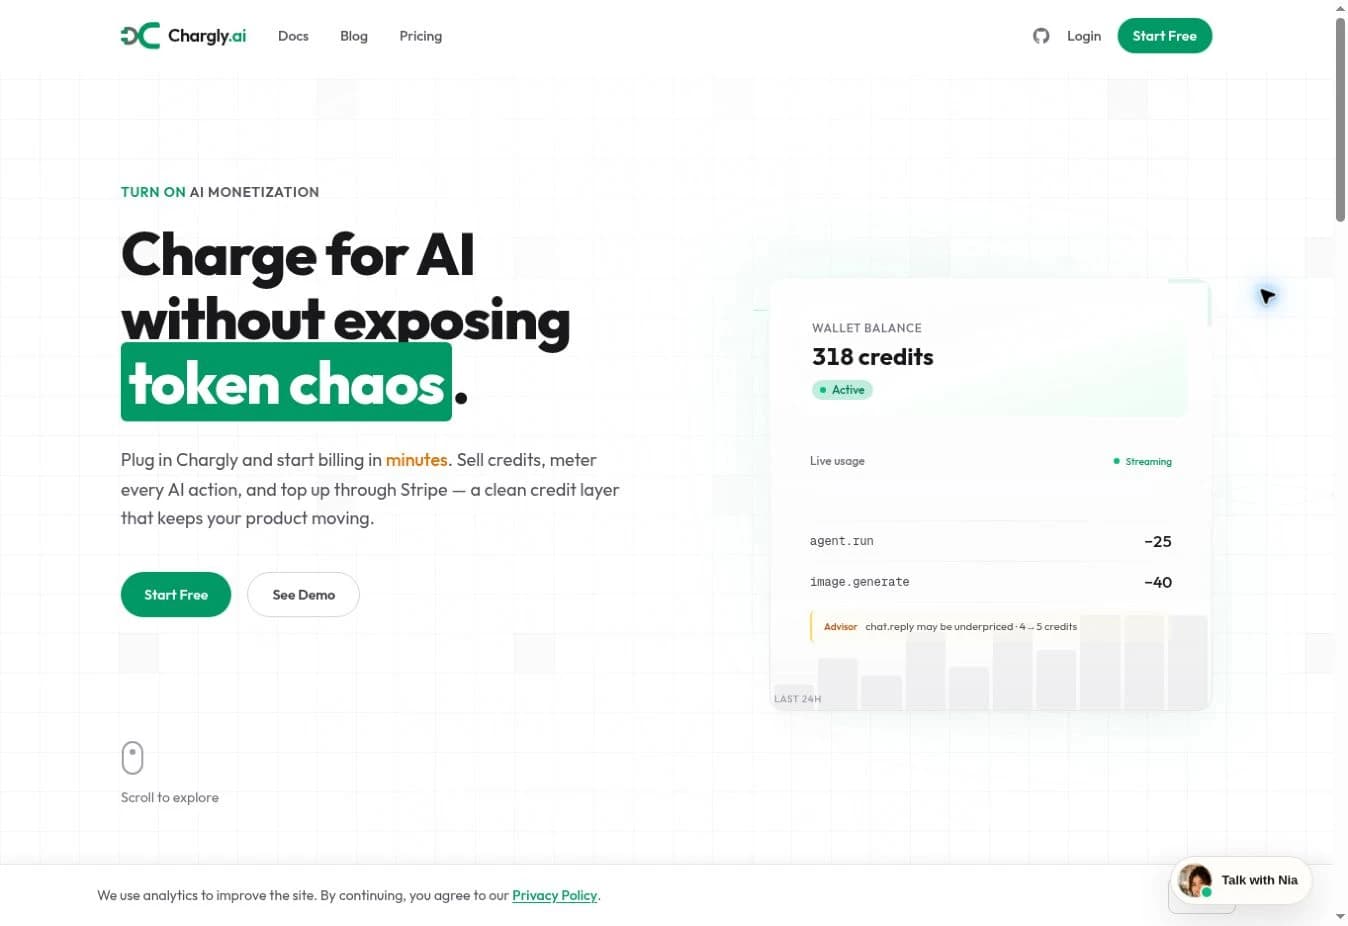Open the GitHub repository icon
Viewport: 1348px width, 926px height.
[1041, 36]
